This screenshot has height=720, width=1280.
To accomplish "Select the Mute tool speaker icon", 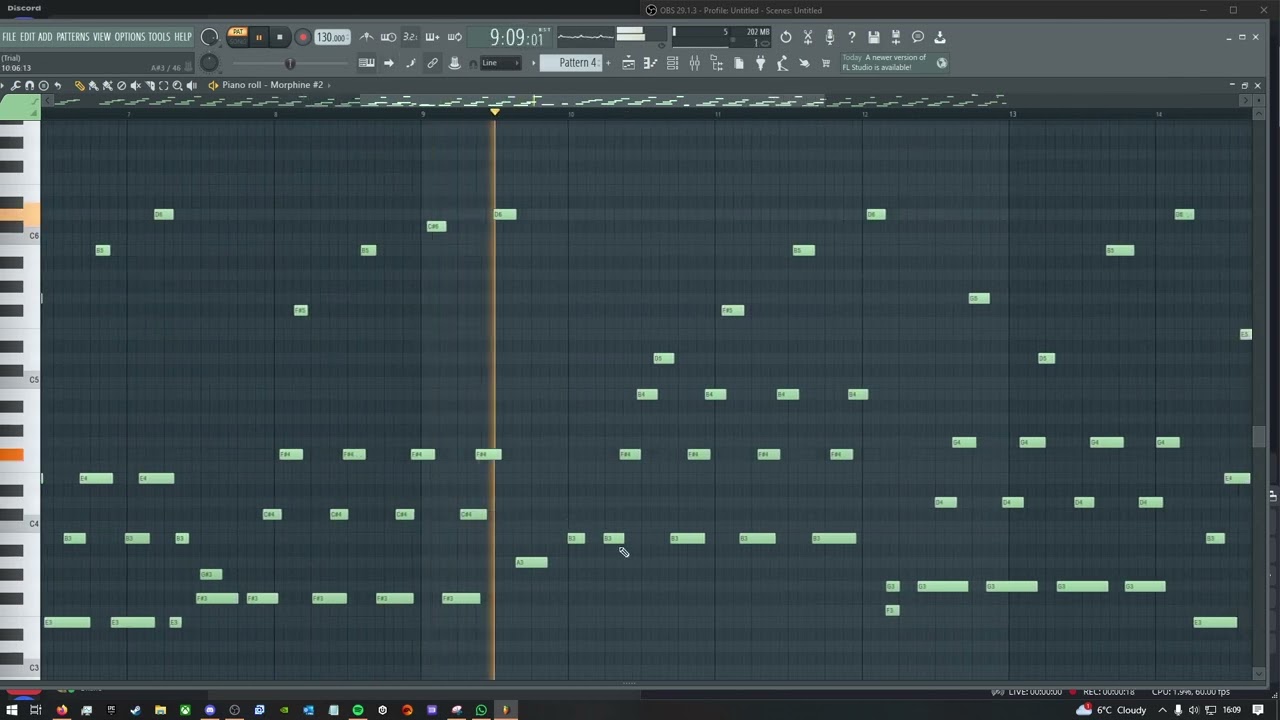I will [136, 86].
